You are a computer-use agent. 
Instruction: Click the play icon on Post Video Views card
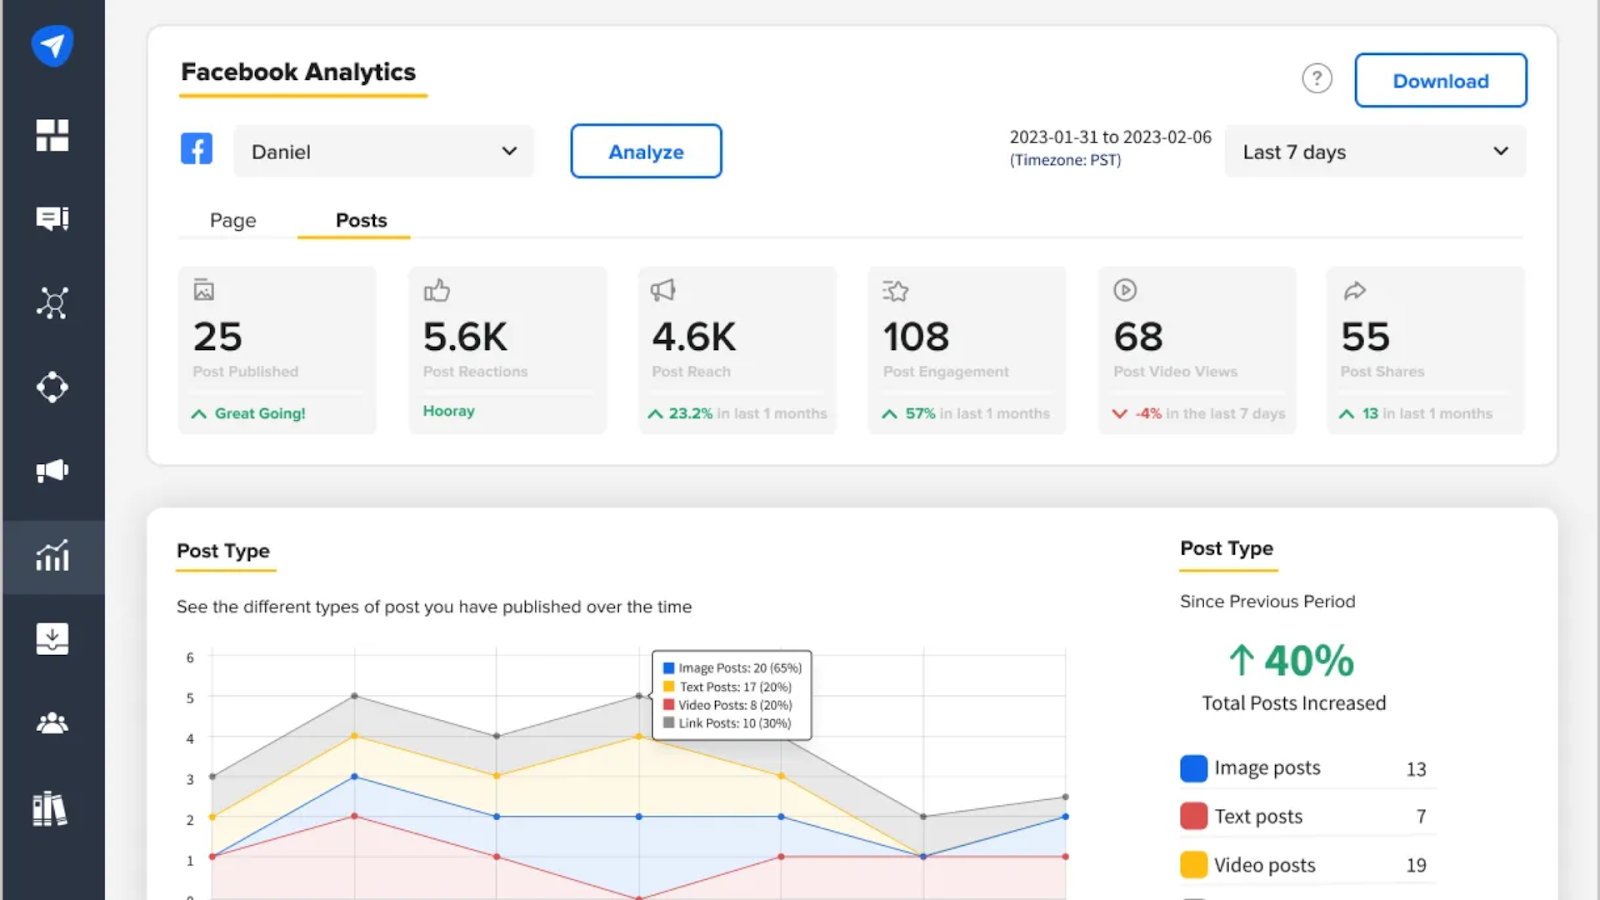1125,290
